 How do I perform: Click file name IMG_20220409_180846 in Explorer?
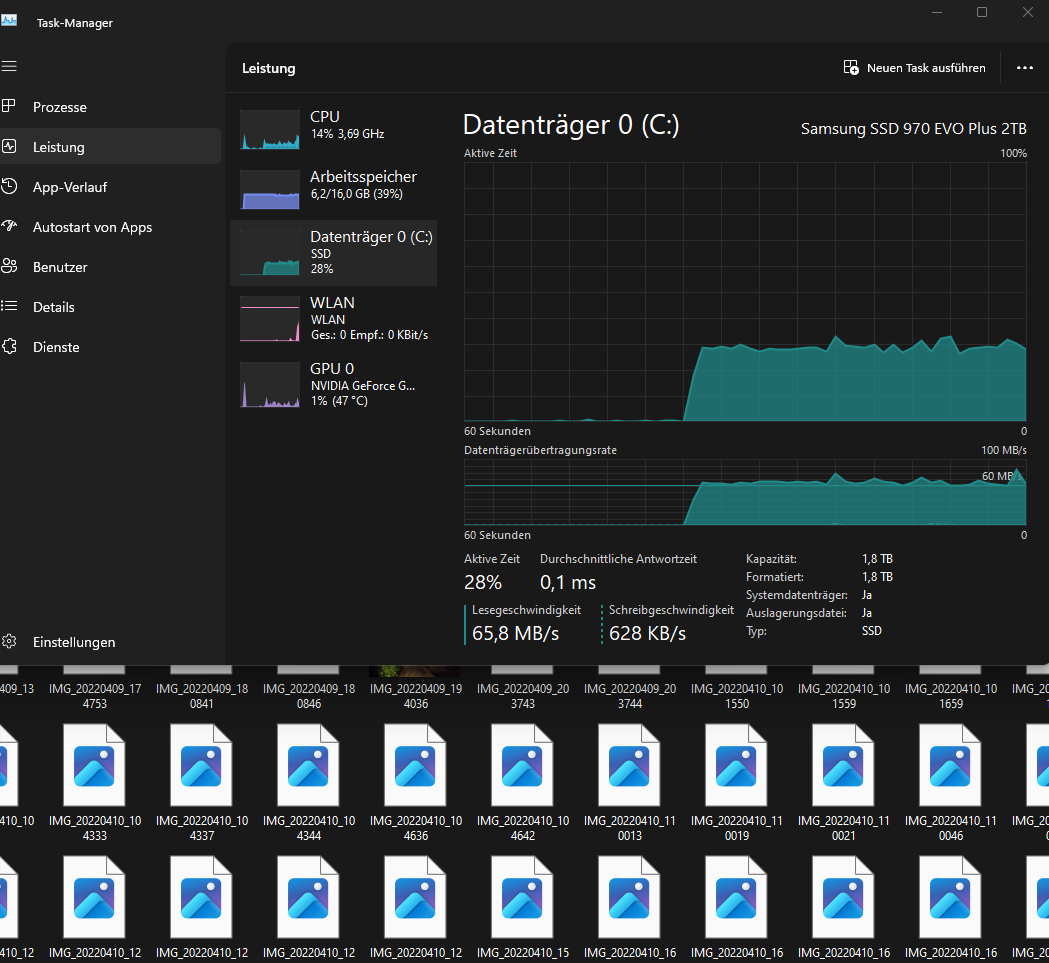(x=309, y=696)
